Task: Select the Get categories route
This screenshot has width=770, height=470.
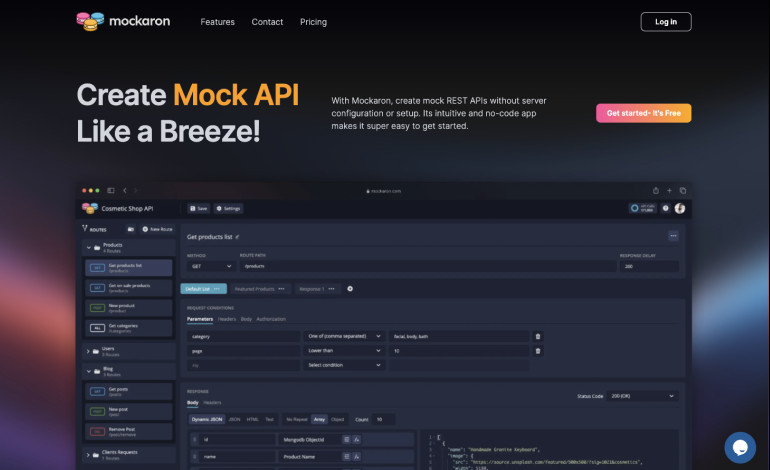Action: click(x=129, y=328)
